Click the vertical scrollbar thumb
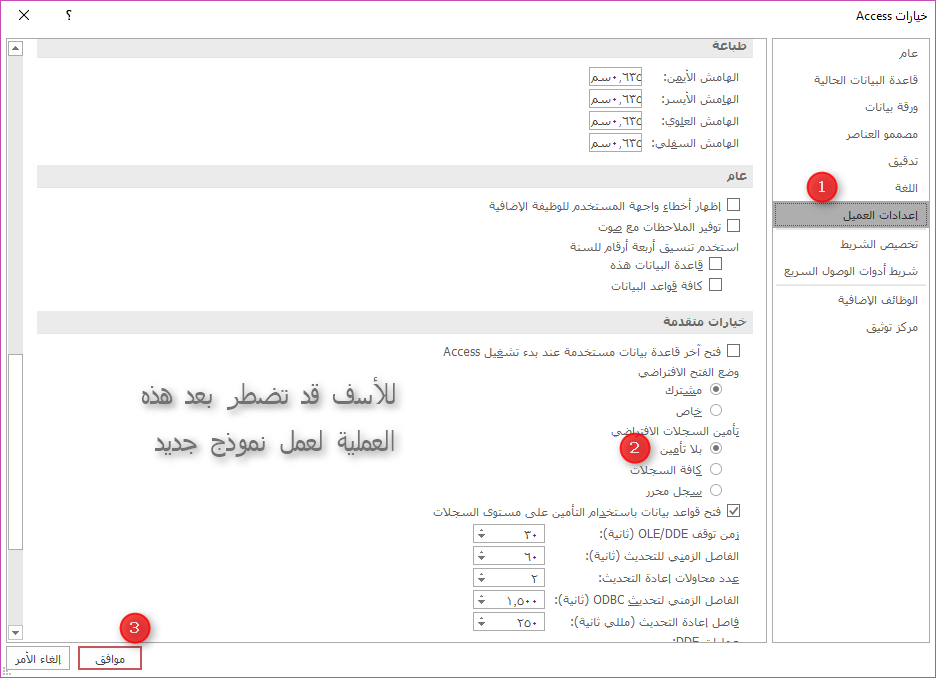The image size is (936, 678). coord(16,452)
